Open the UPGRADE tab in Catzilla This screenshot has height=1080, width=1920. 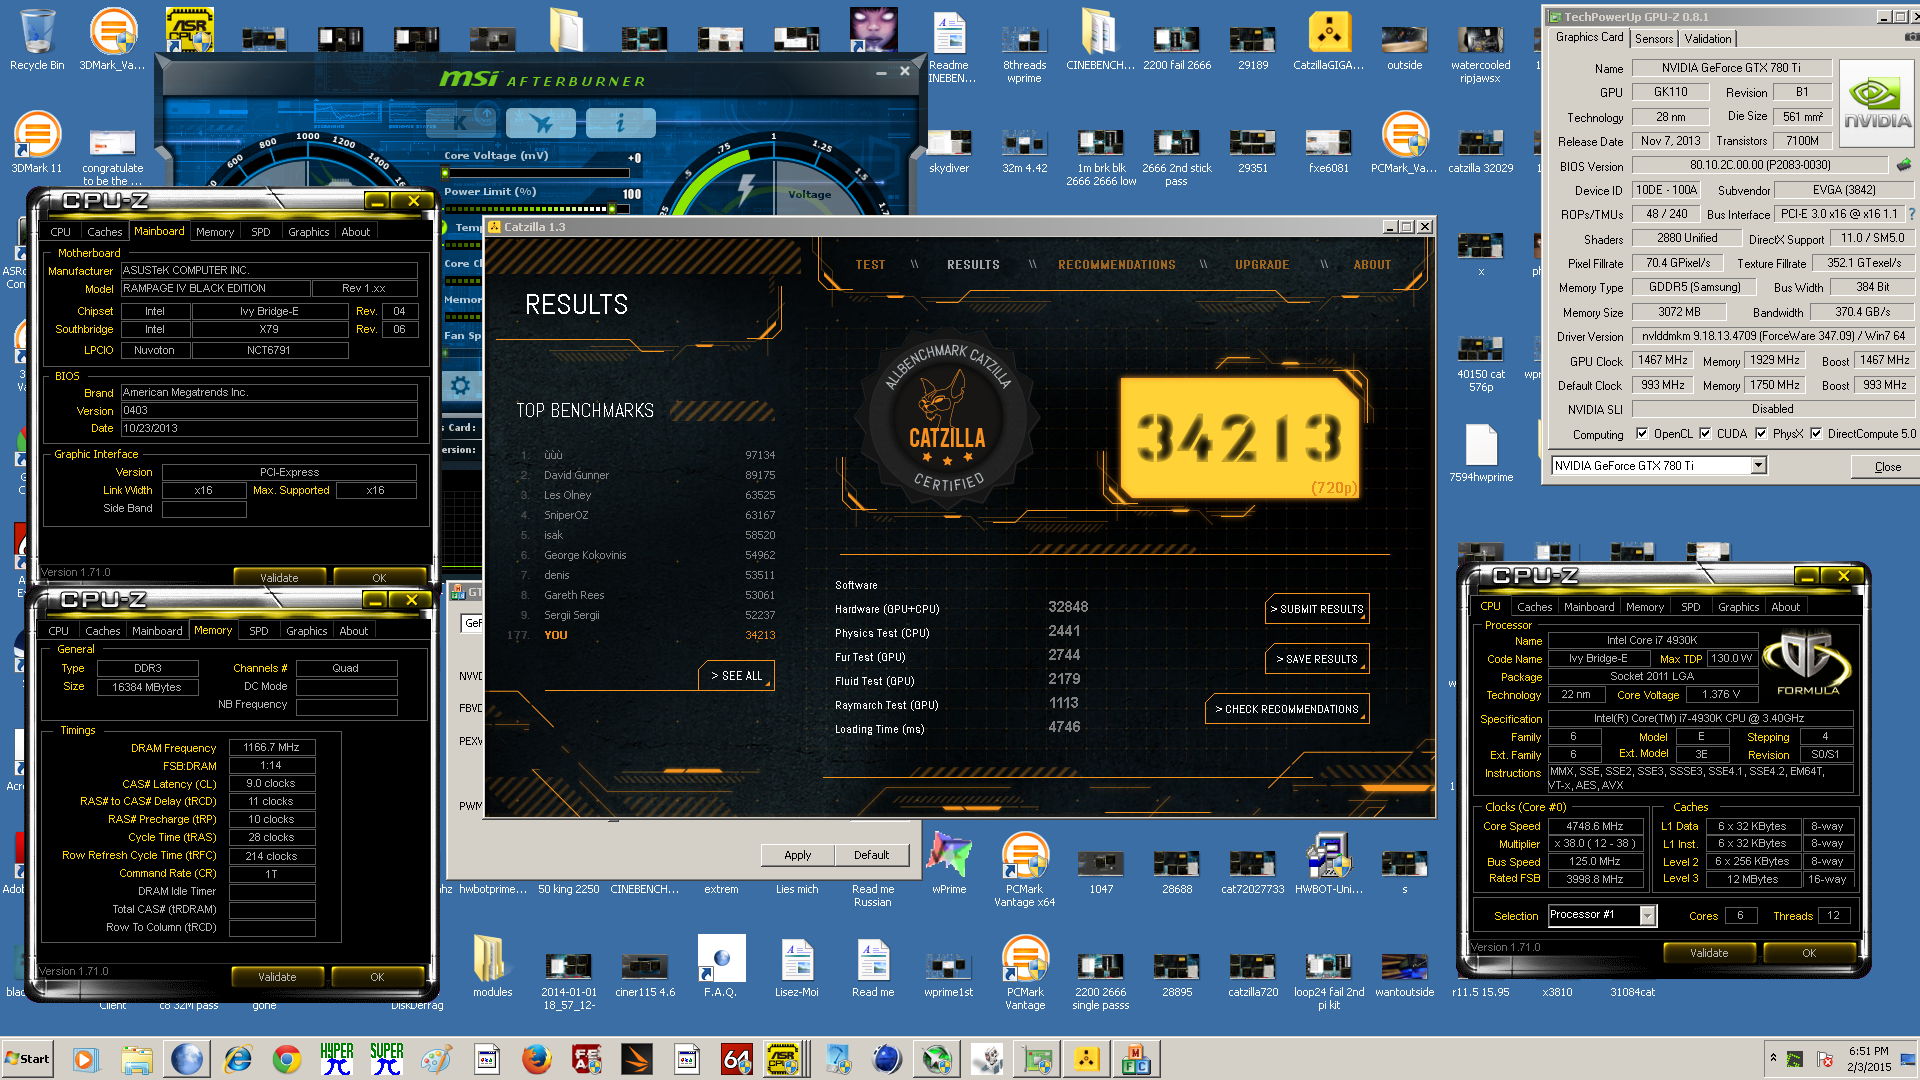[1262, 265]
